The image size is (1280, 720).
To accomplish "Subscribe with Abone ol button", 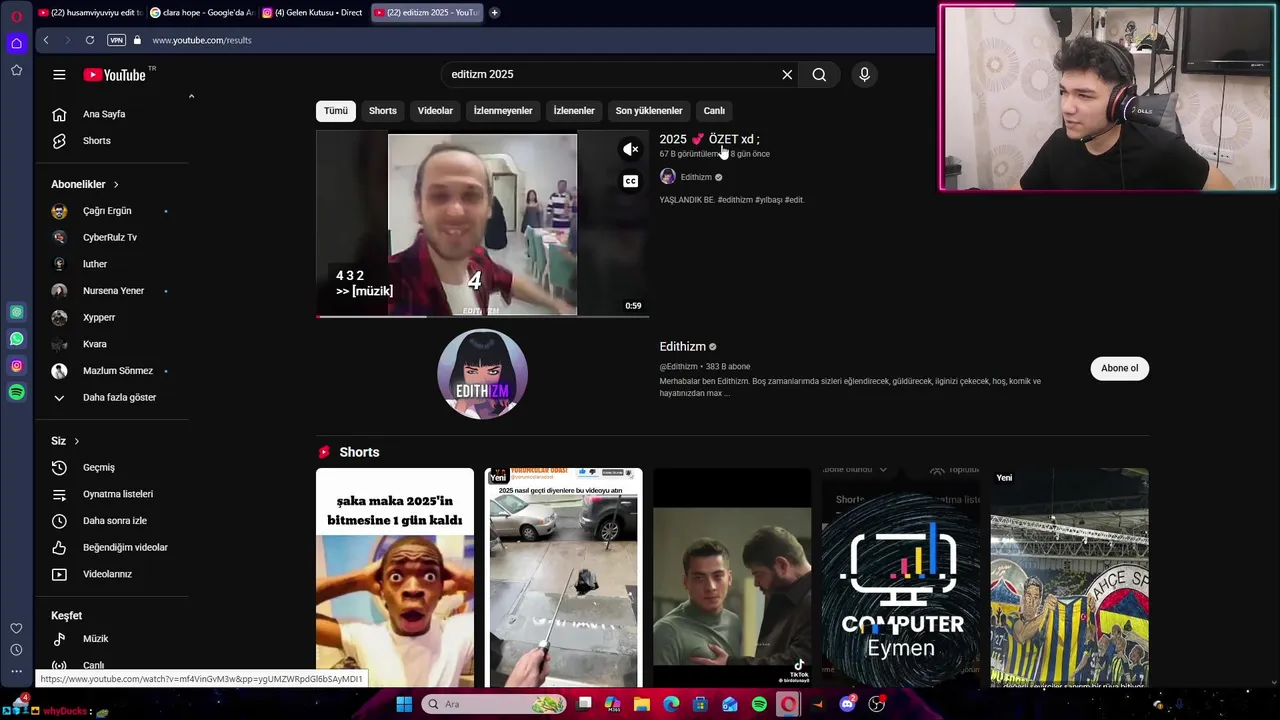I will 1119,368.
